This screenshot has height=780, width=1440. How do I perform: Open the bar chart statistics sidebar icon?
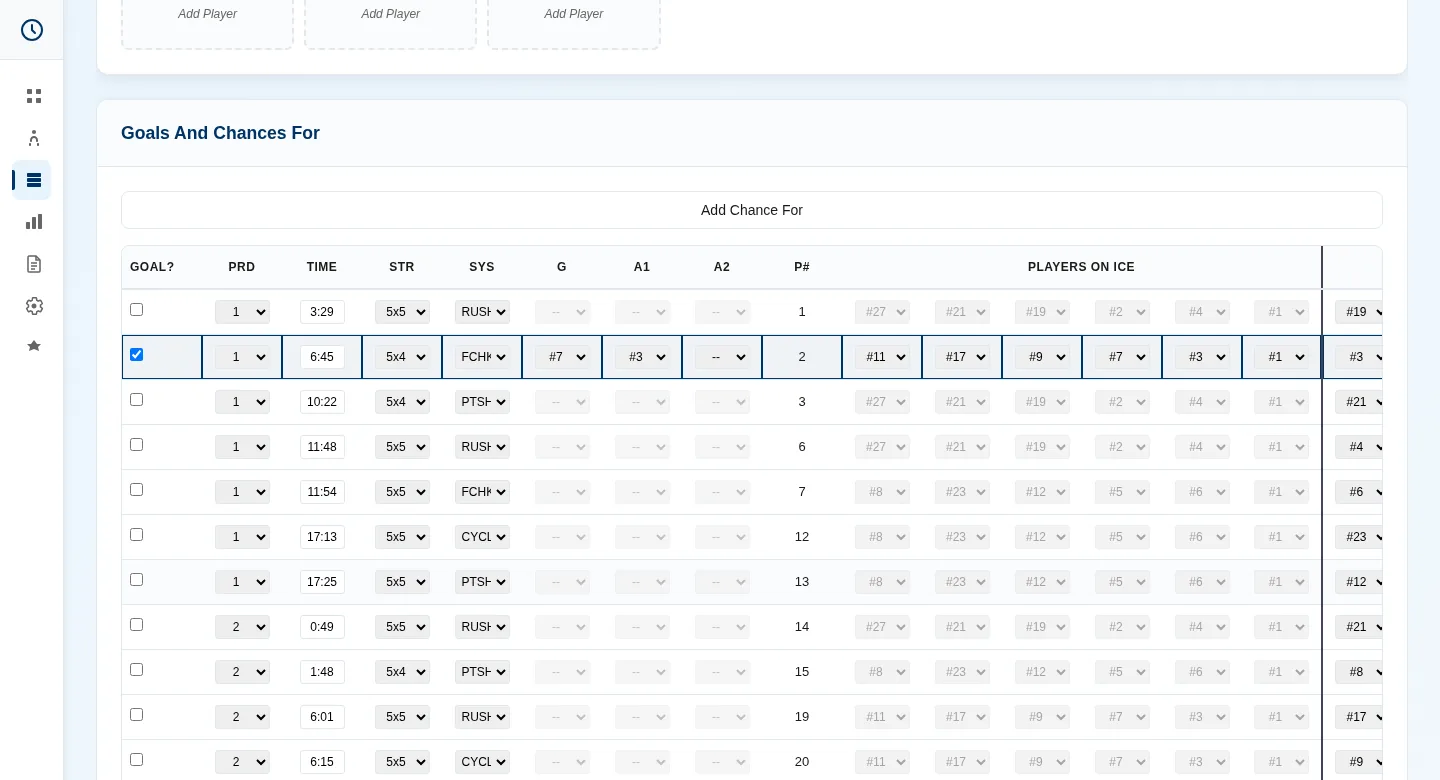[x=34, y=222]
